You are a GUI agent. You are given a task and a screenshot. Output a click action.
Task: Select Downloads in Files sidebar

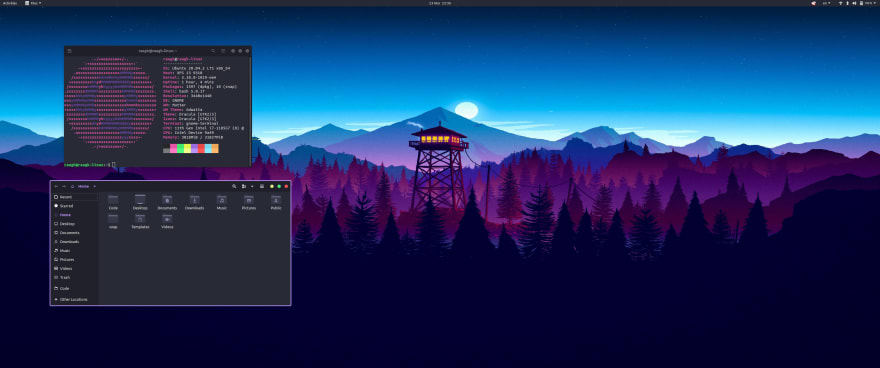(x=74, y=242)
